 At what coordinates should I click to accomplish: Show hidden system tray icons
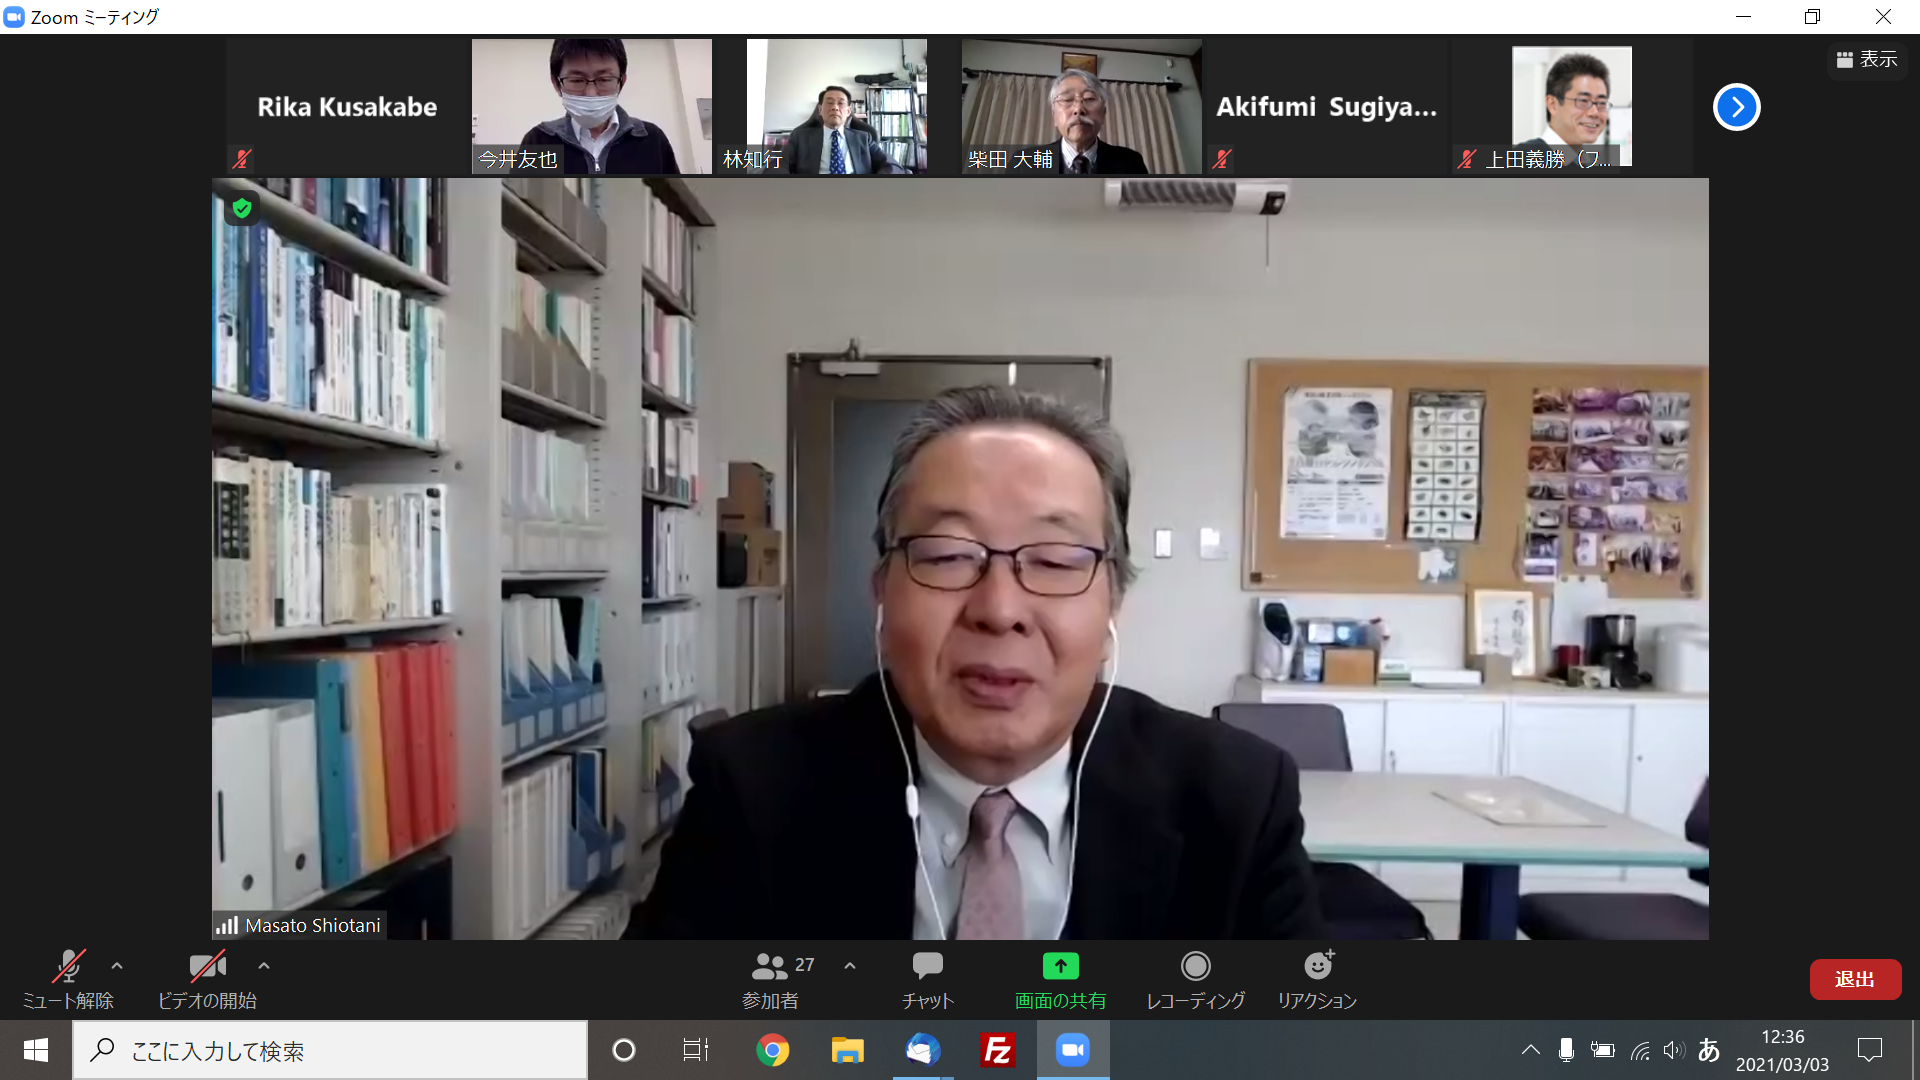click(1530, 1050)
